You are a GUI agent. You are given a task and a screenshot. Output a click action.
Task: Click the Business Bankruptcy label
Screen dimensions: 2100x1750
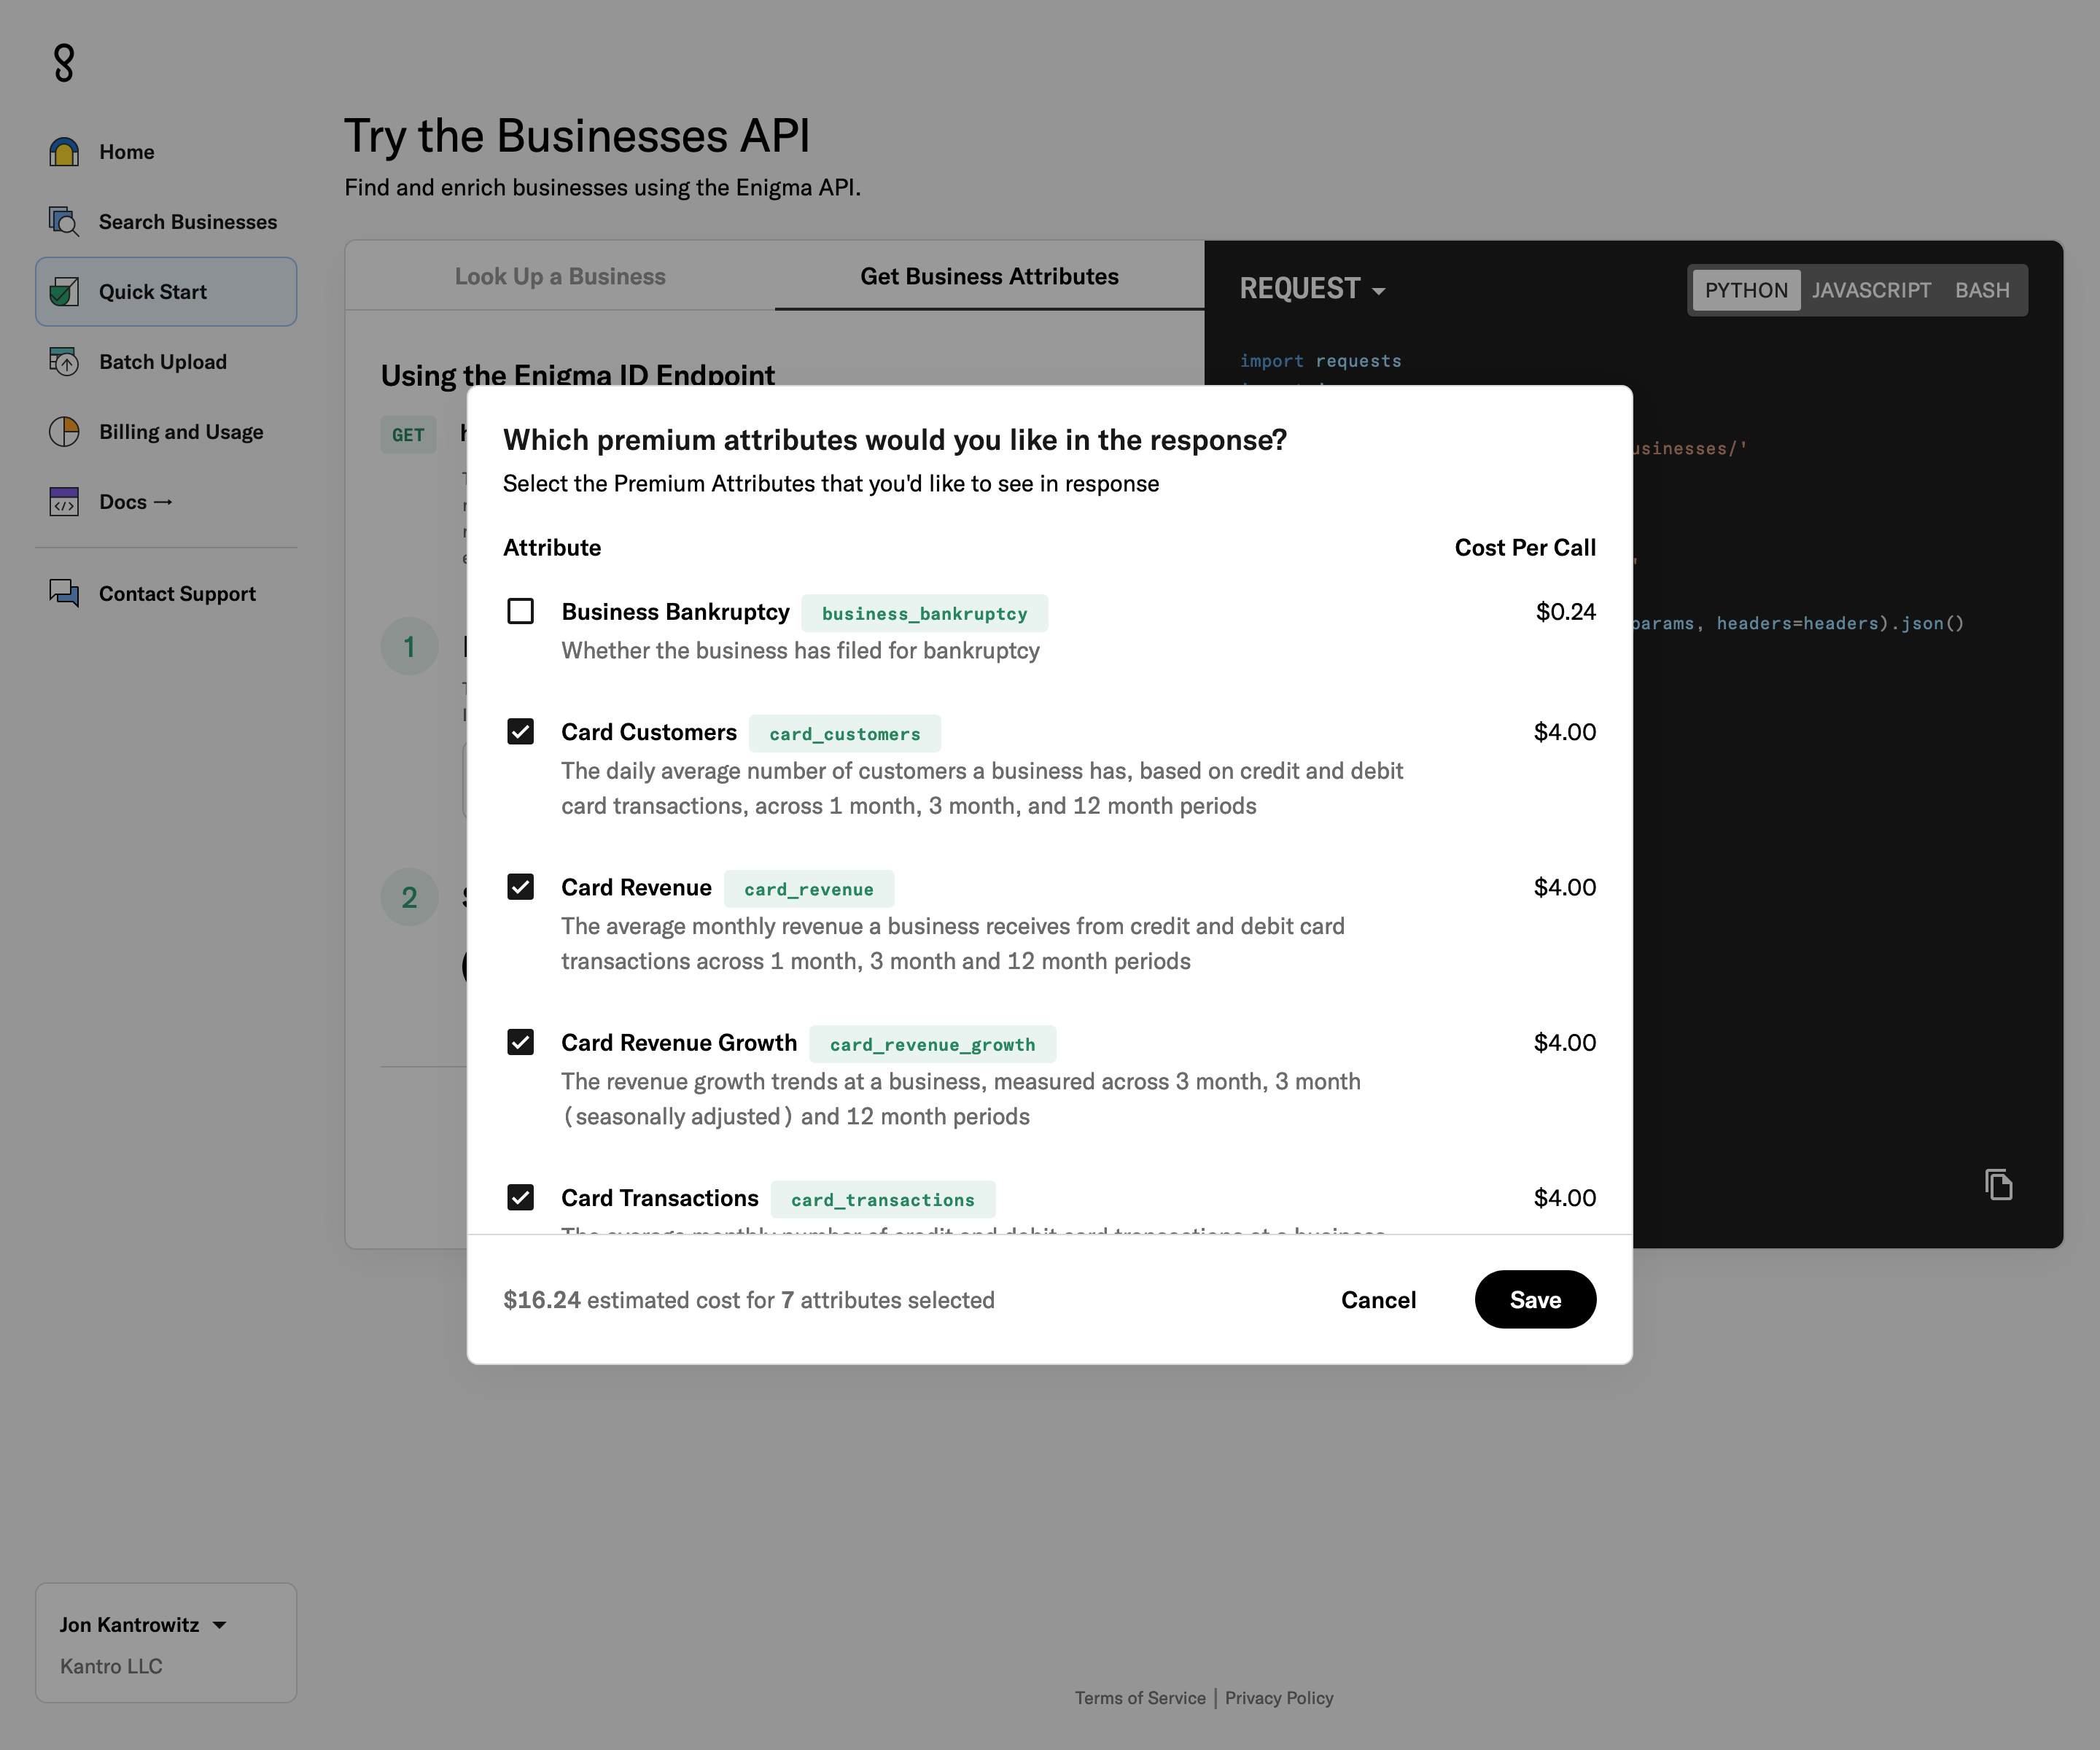click(x=675, y=611)
